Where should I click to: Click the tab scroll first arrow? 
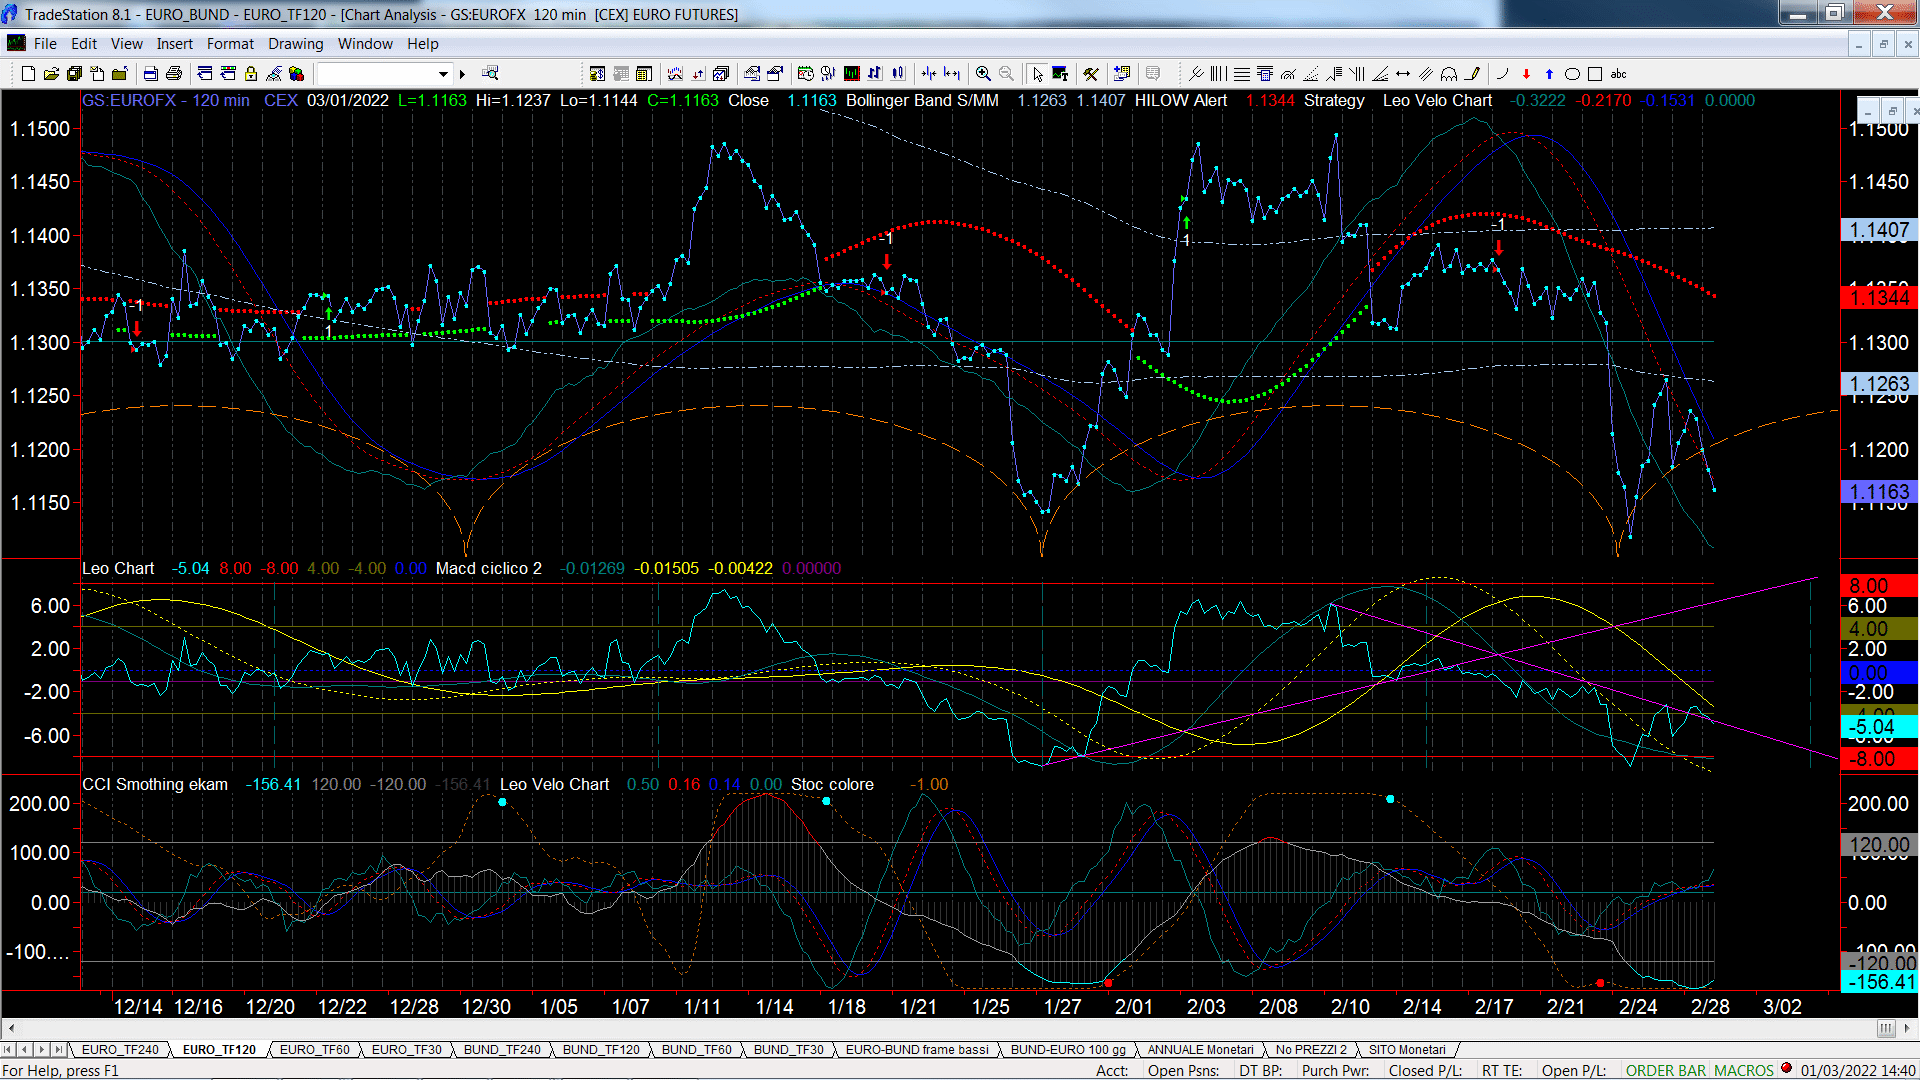pos(8,1049)
